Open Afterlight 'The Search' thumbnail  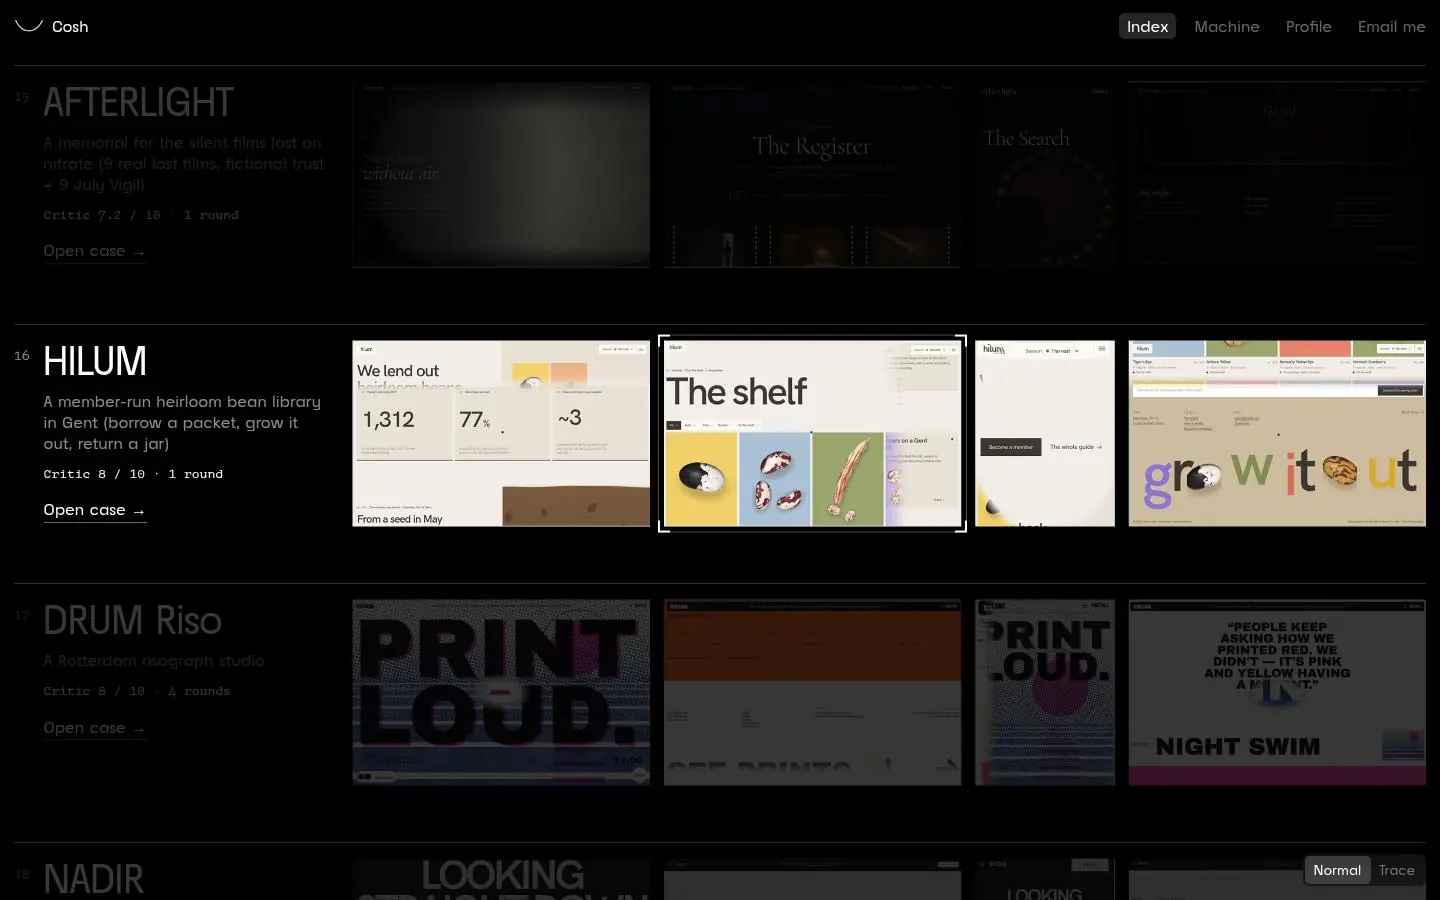(x=1045, y=175)
